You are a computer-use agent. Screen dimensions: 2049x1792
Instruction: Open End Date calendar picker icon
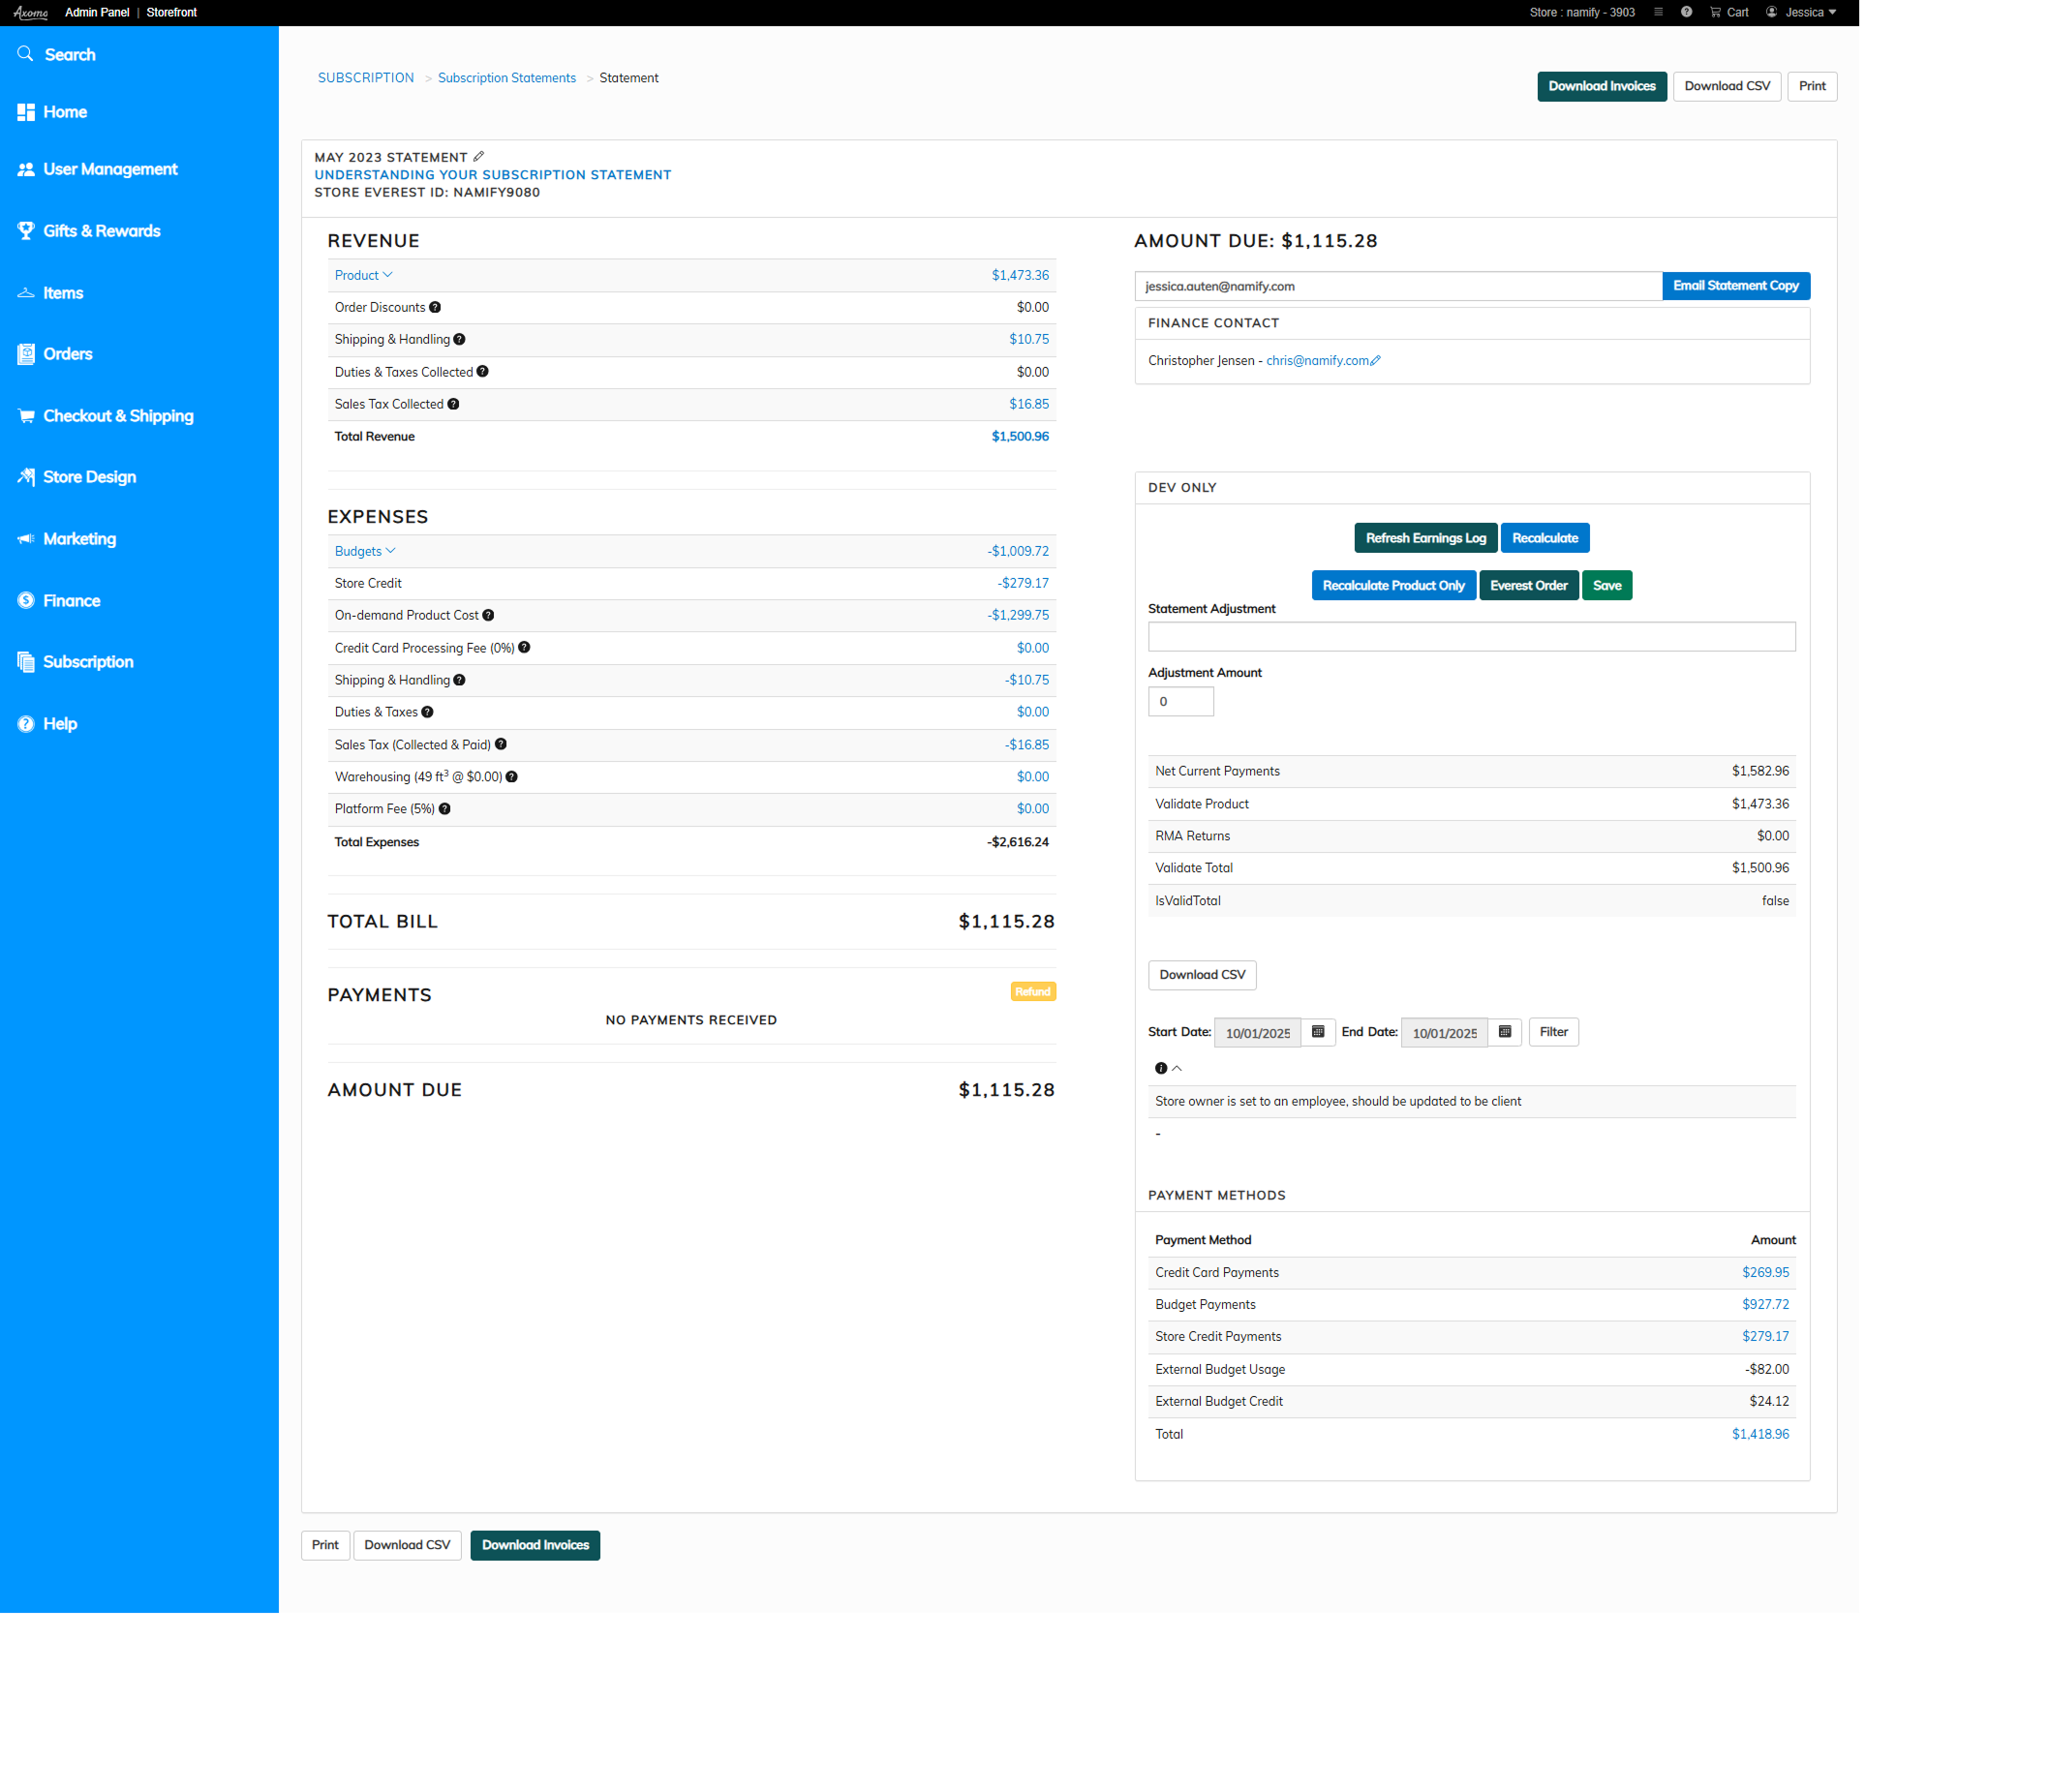tap(1505, 1032)
